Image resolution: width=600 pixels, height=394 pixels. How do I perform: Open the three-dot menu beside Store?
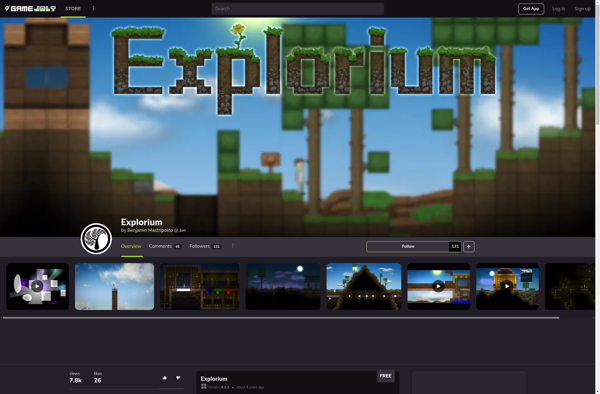pos(93,8)
